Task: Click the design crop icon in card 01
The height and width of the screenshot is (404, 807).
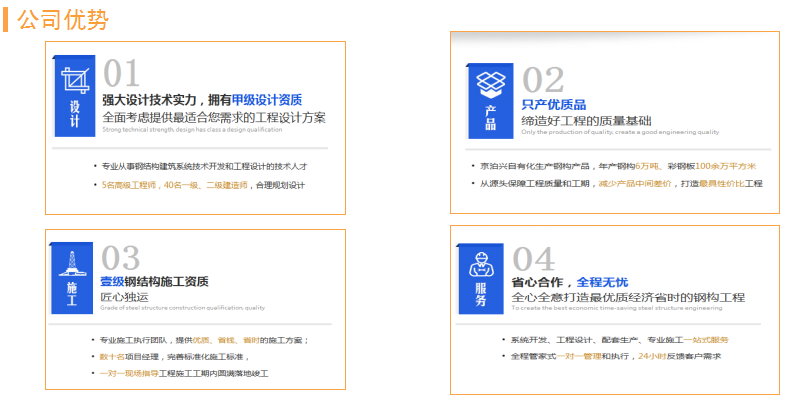Action: point(75,80)
